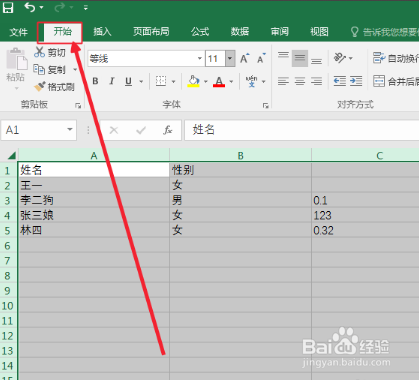Select row 3 header

point(8,201)
